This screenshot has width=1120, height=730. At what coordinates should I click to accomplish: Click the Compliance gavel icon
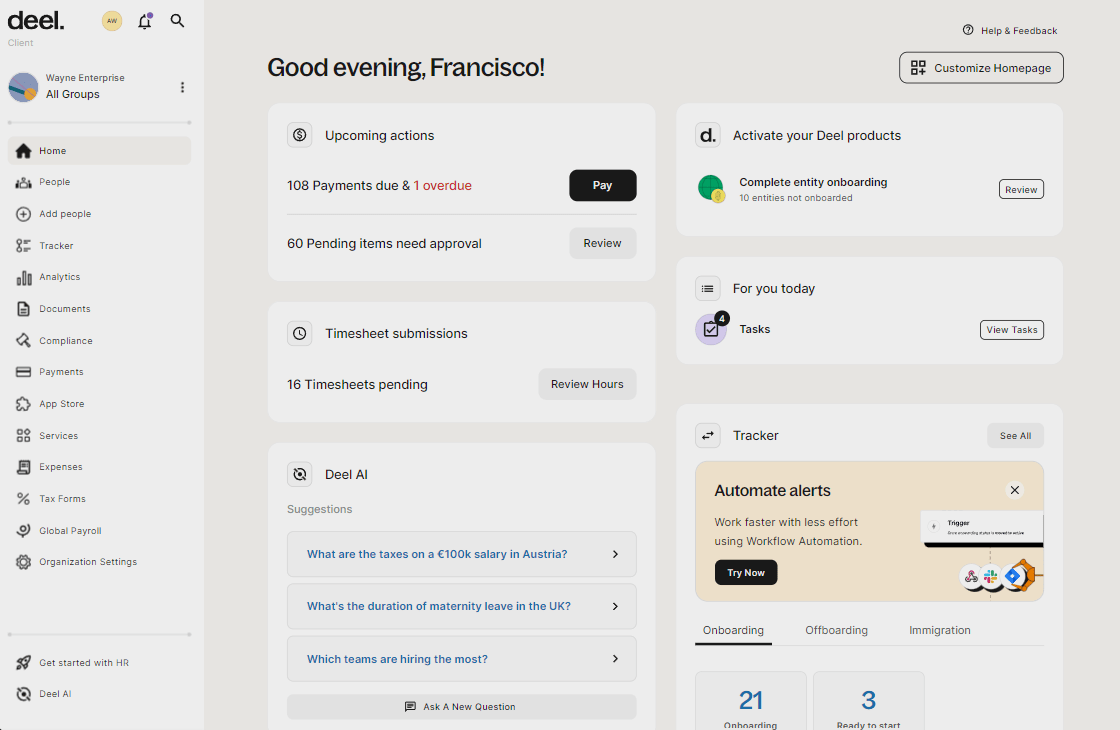24,341
